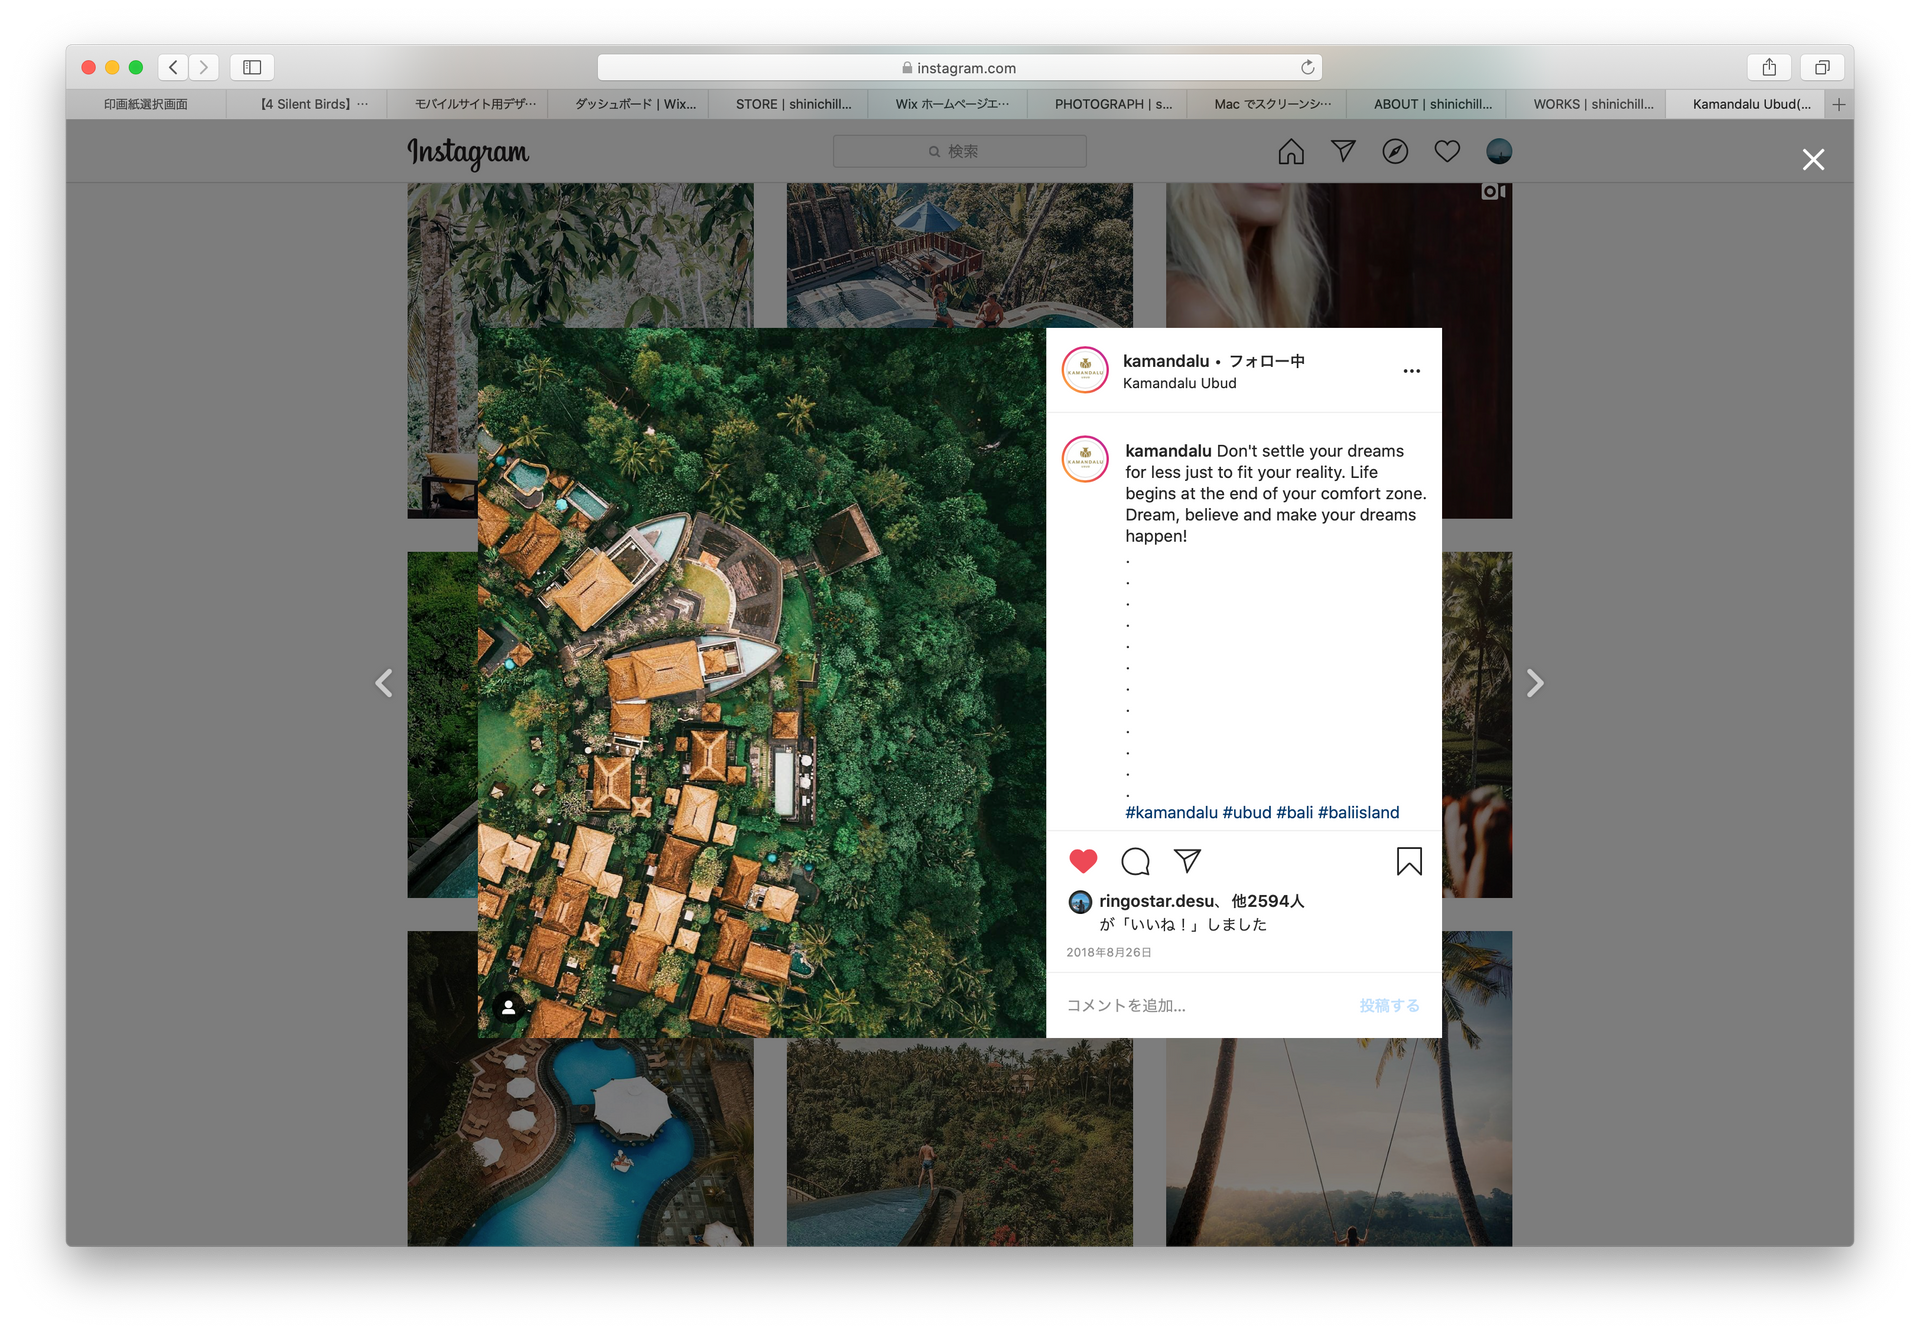The height and width of the screenshot is (1334, 1920).
Task: Click the 投稿する post button
Action: click(1389, 1005)
